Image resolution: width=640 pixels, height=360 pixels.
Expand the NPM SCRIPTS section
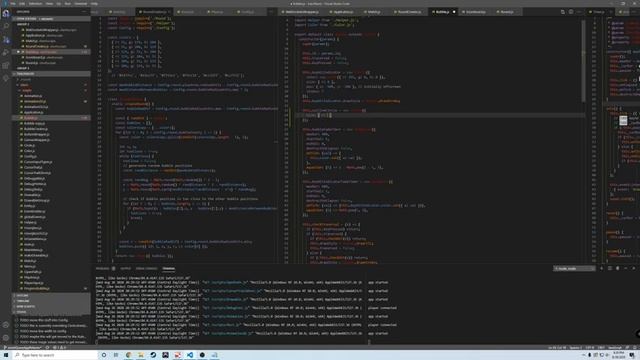click(51, 307)
